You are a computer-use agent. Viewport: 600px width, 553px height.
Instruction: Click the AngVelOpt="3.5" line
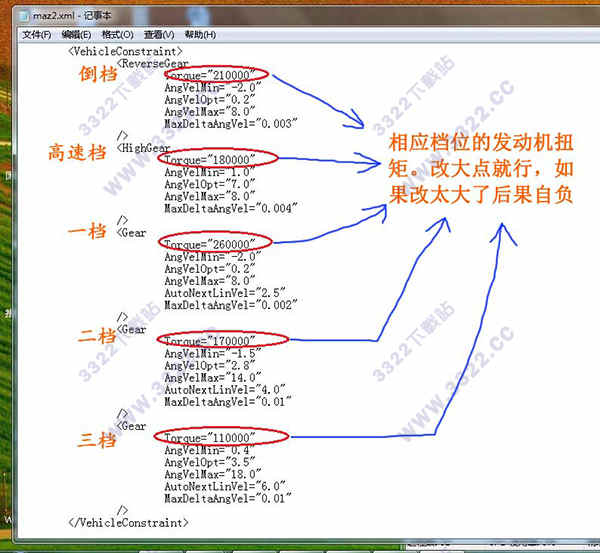[210, 463]
